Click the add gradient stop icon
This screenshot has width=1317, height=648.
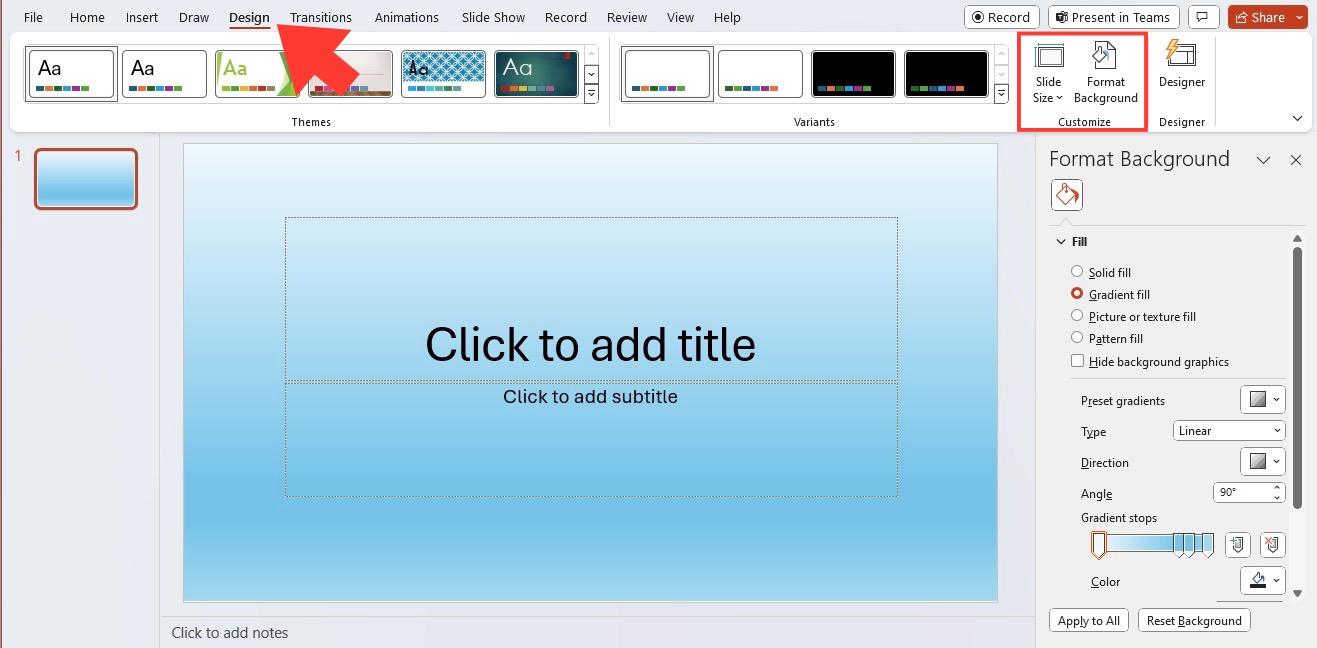(x=1238, y=544)
